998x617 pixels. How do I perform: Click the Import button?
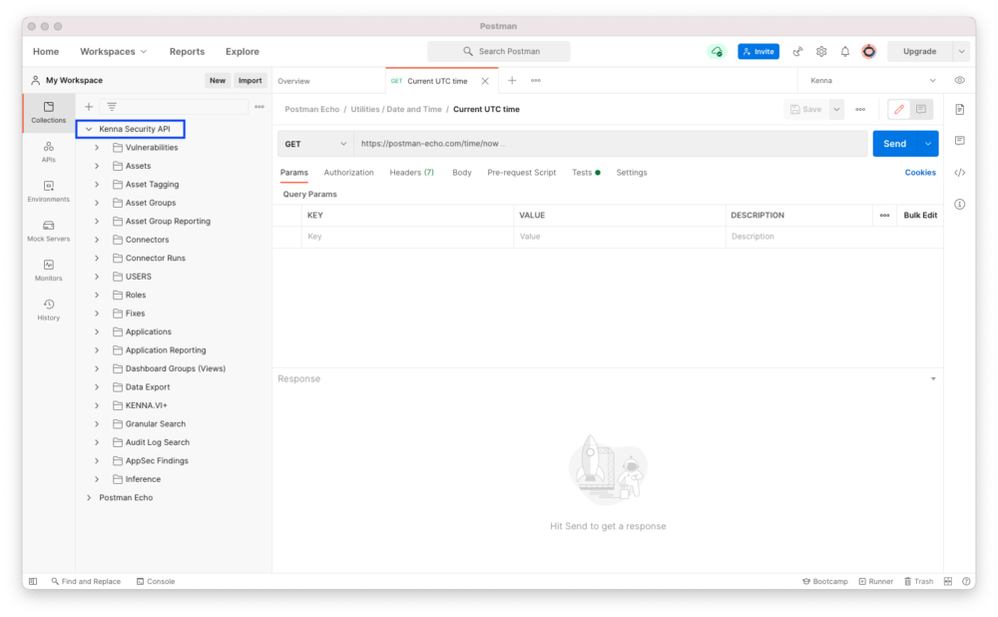[250, 81]
